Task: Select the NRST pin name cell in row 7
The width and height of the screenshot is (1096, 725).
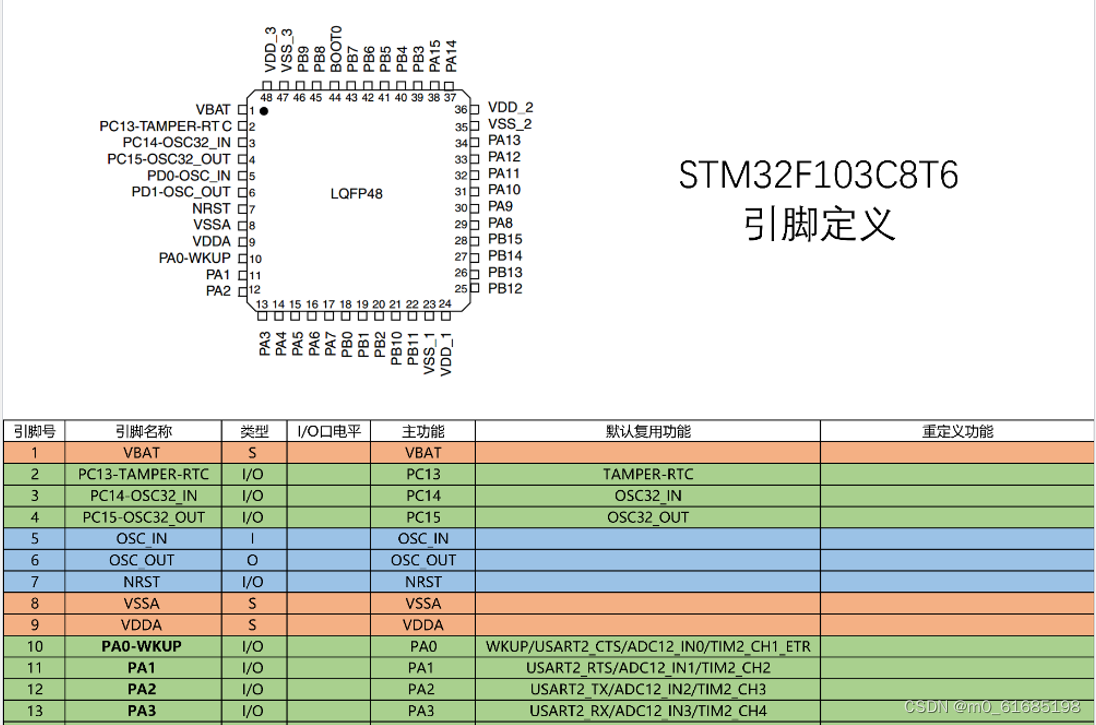Action: (142, 582)
